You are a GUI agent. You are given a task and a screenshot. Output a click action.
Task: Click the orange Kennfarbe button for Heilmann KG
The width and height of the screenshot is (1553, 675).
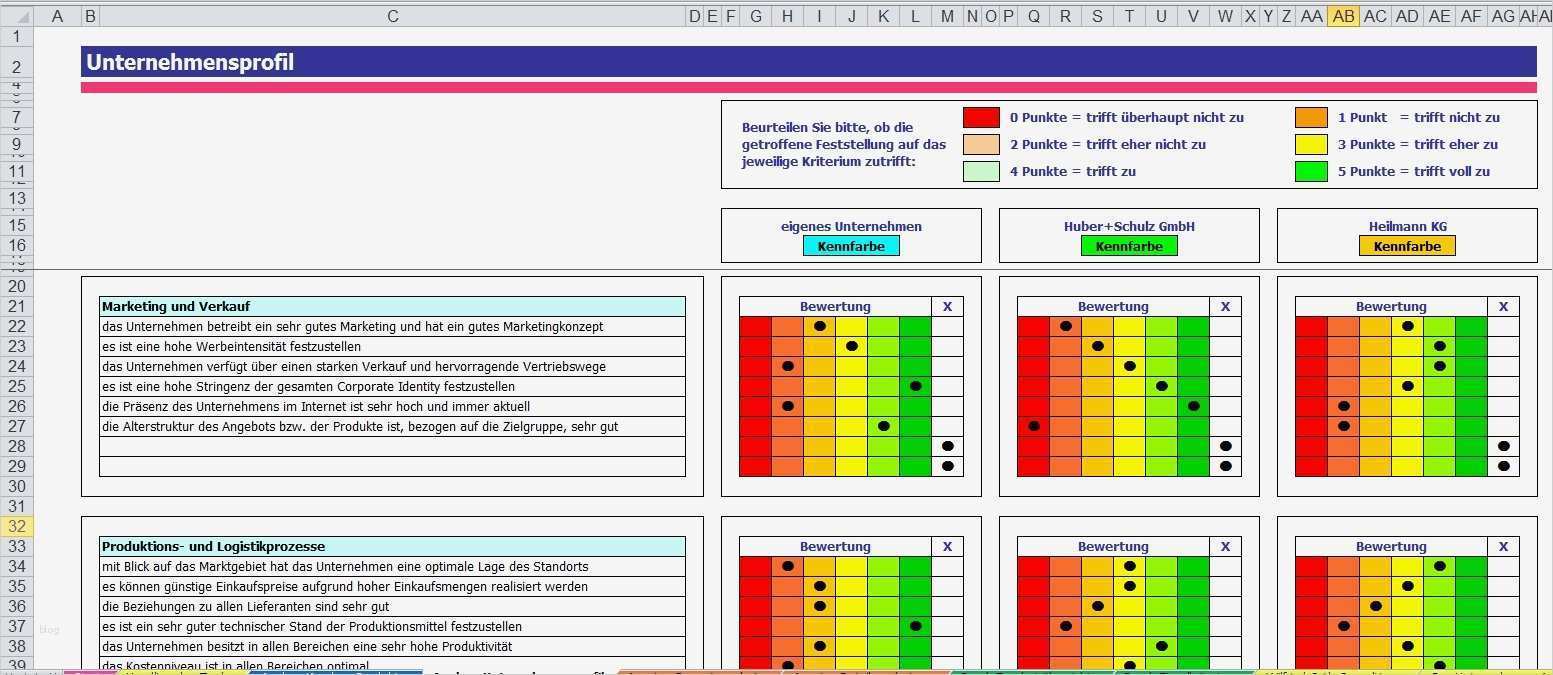[1407, 245]
